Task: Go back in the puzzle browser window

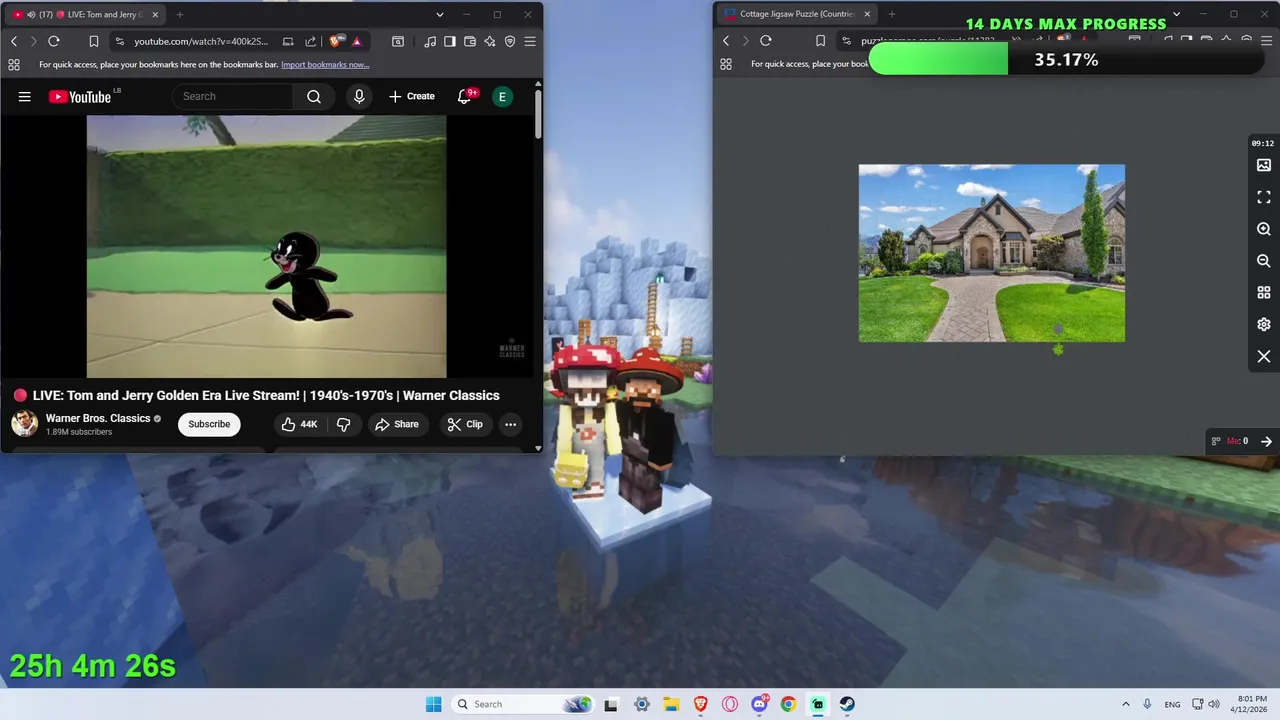Action: [x=727, y=40]
